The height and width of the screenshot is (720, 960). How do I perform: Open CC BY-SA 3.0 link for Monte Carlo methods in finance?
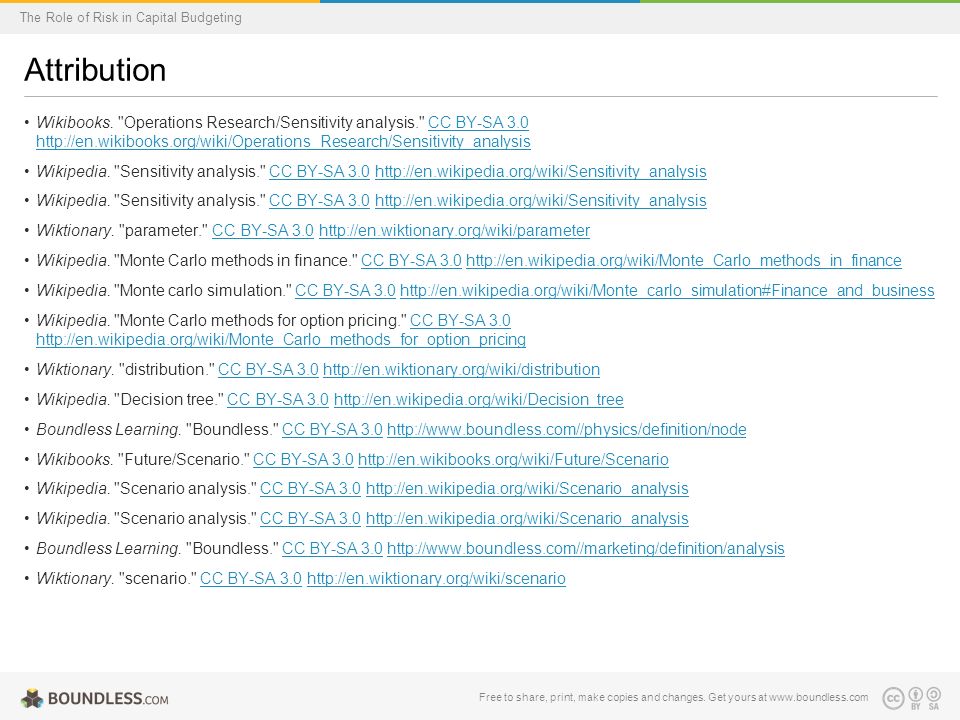coord(411,261)
